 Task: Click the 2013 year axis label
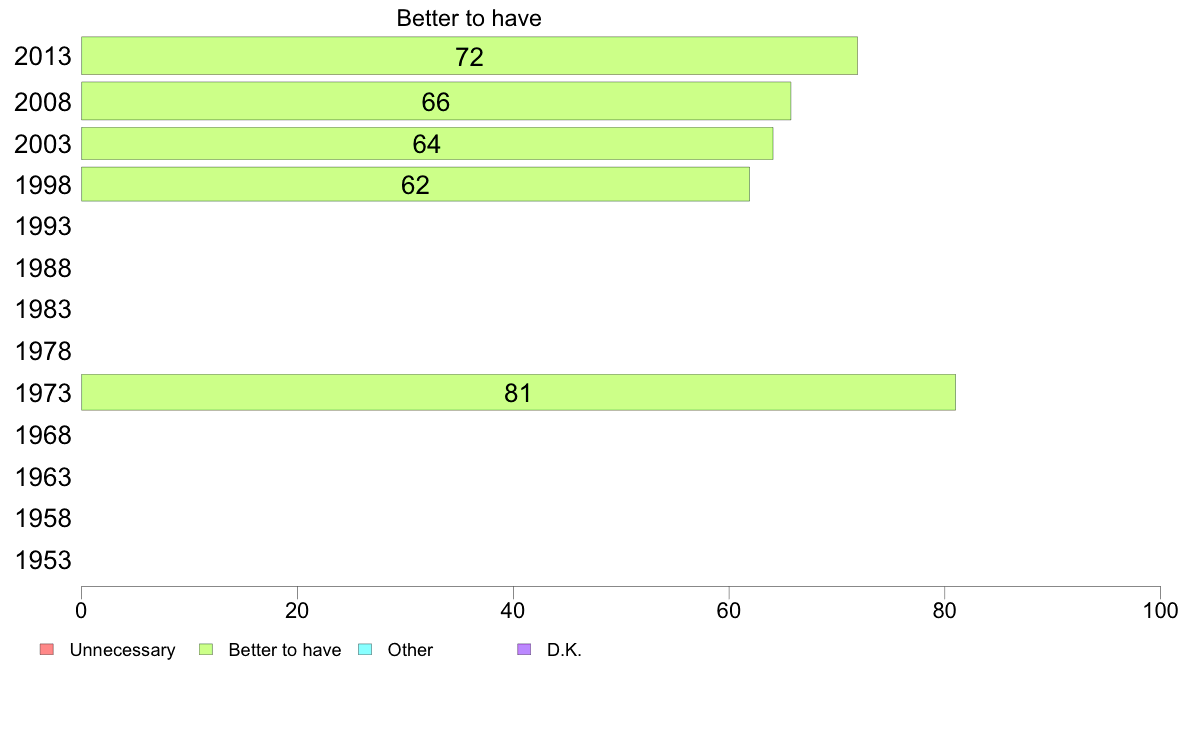(x=42, y=56)
